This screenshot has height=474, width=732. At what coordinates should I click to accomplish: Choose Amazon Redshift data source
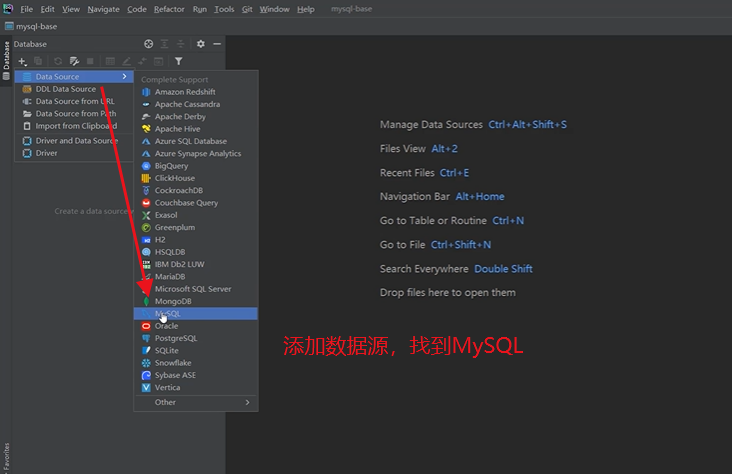pyautogui.click(x=196, y=92)
